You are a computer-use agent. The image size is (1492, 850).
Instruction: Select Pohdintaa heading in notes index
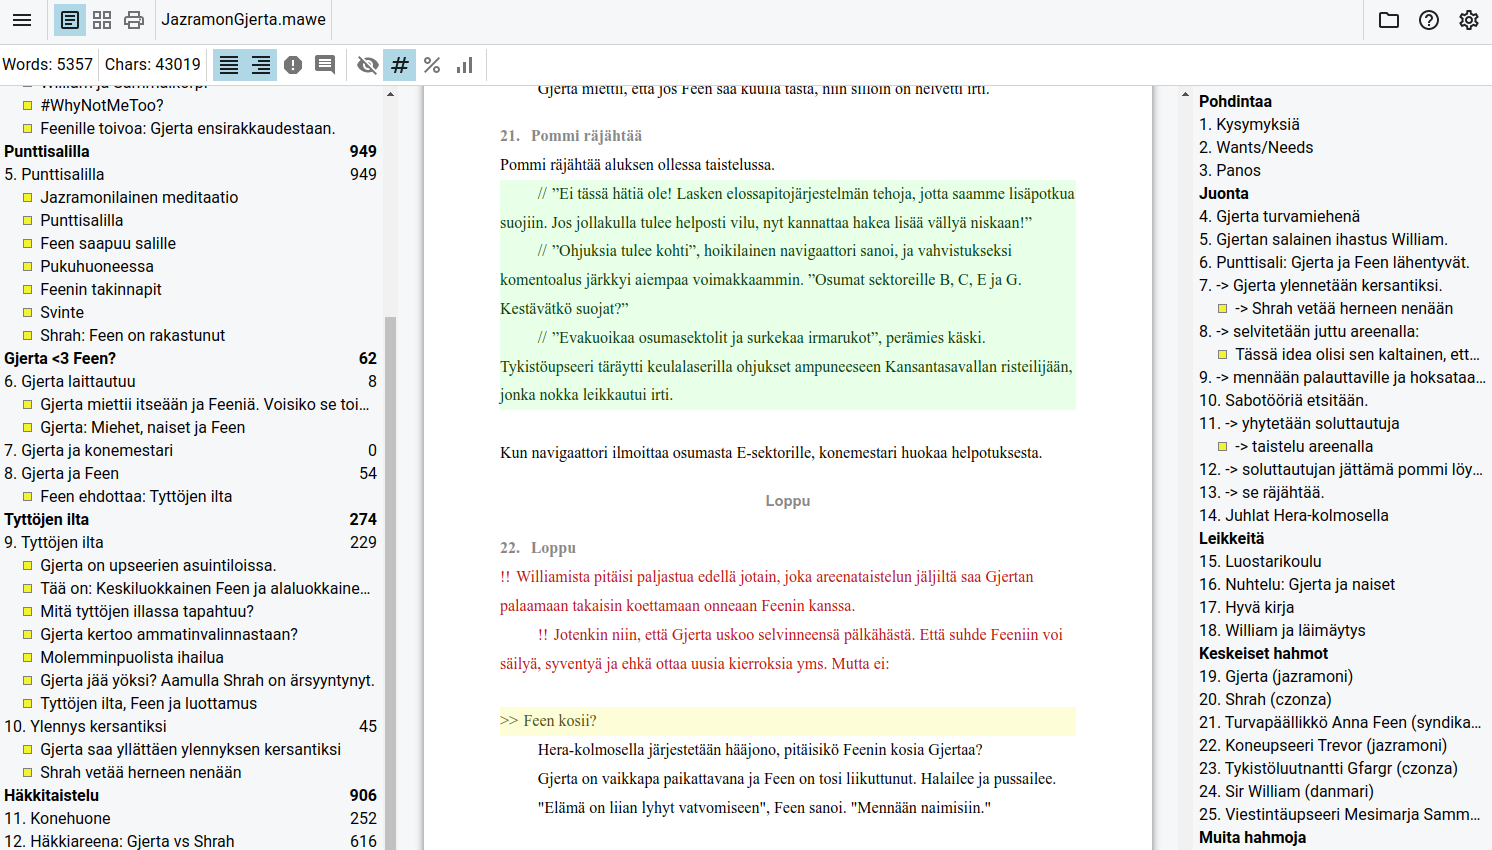(x=1236, y=101)
